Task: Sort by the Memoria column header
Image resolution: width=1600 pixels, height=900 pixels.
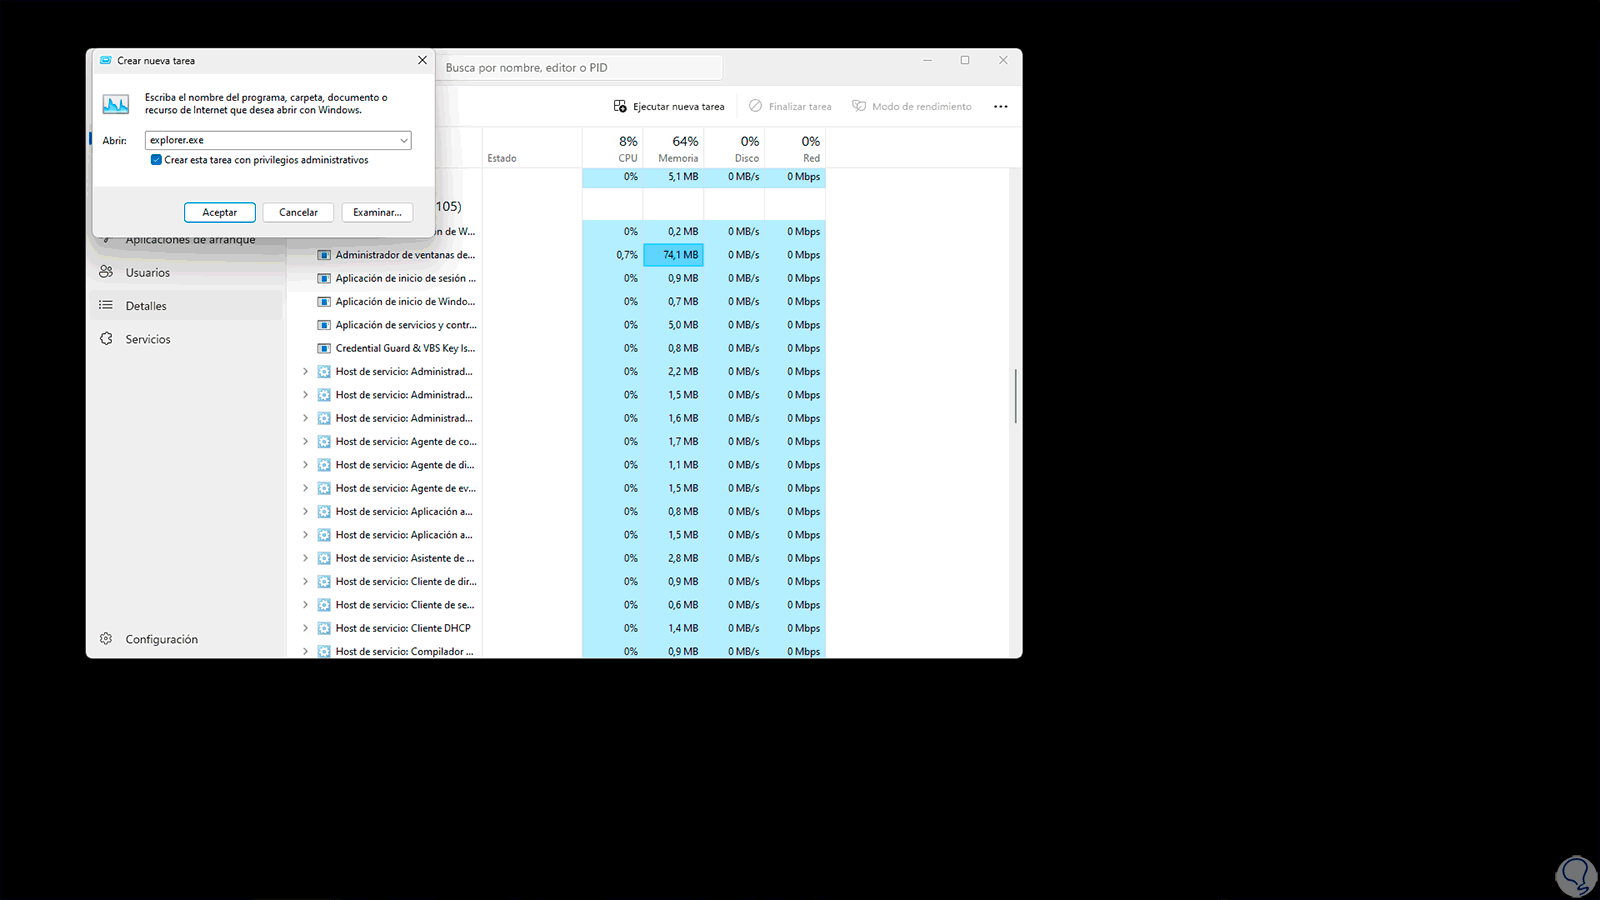Action: 674,148
